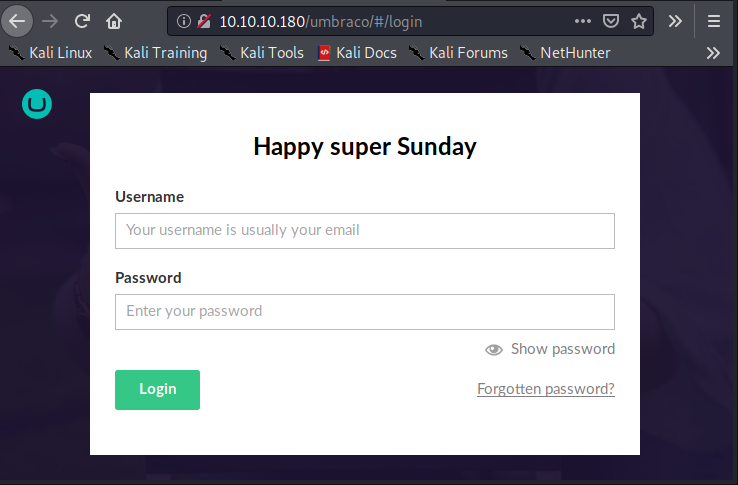Follow the Forgotten password? link
Image resolution: width=738 pixels, height=485 pixels.
coord(546,389)
